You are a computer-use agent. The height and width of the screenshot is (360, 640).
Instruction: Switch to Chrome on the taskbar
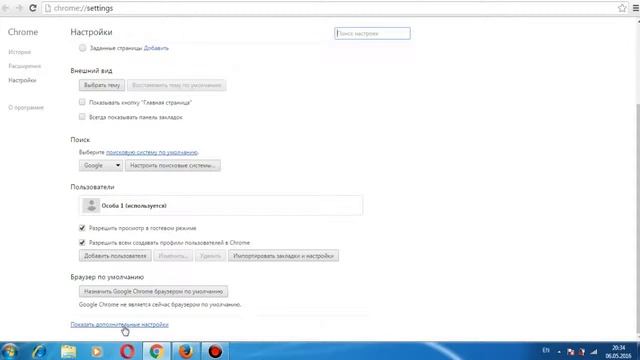click(x=156, y=351)
